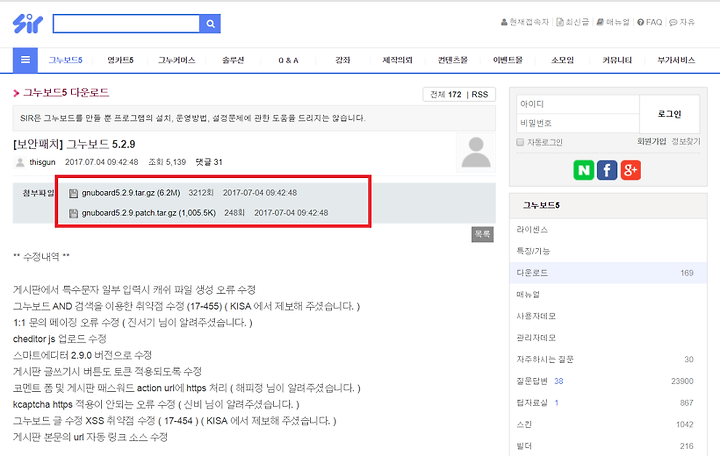
Task: Open the 매뉴얼 top link
Action: pos(613,22)
